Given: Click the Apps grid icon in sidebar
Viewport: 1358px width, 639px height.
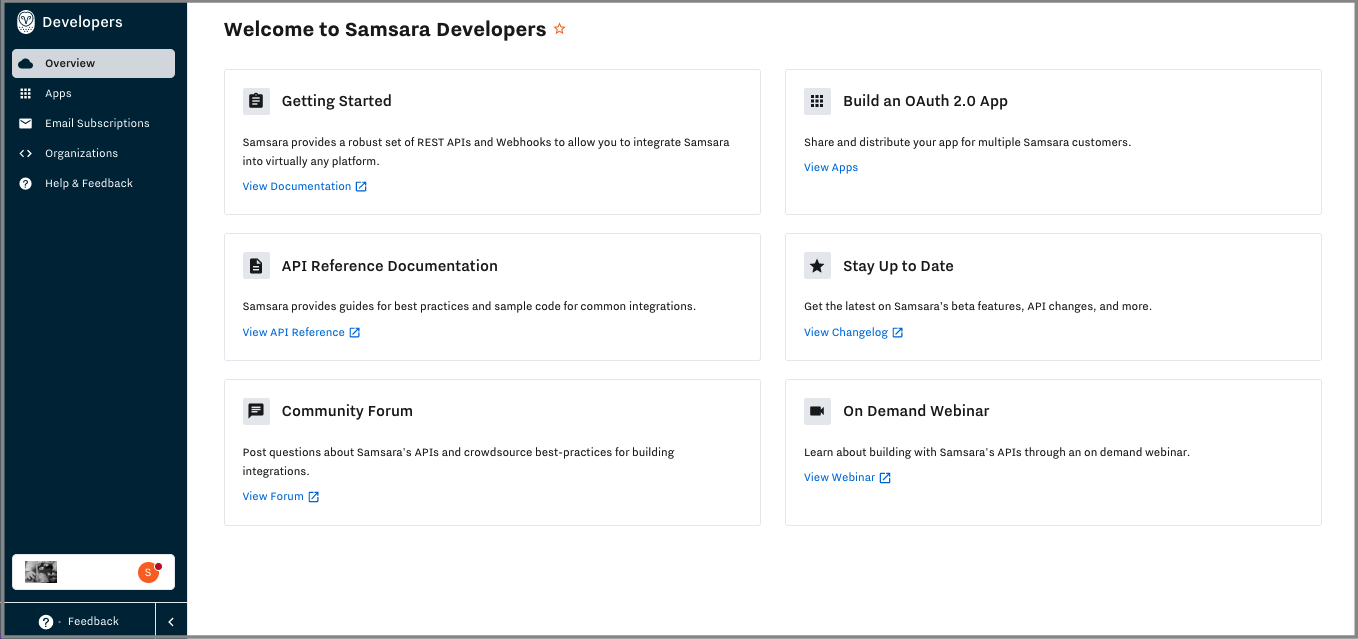Looking at the screenshot, I should [x=26, y=93].
